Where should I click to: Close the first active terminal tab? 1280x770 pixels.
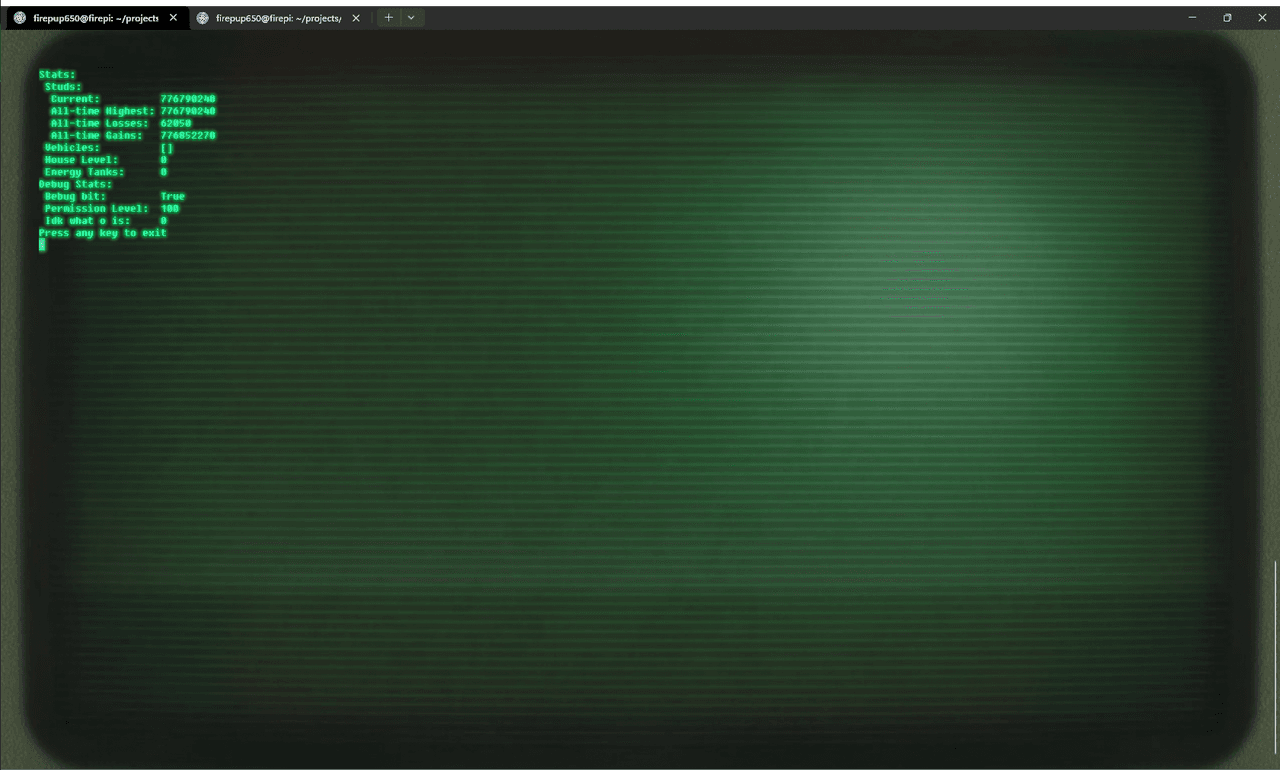tap(173, 18)
